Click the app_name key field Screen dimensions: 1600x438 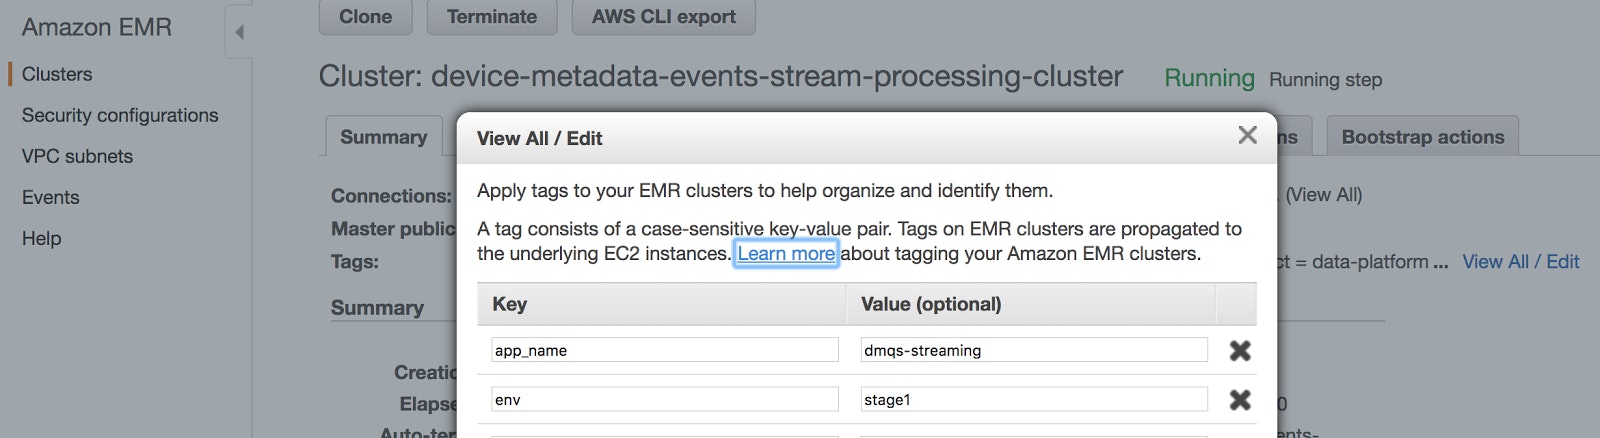(x=664, y=350)
